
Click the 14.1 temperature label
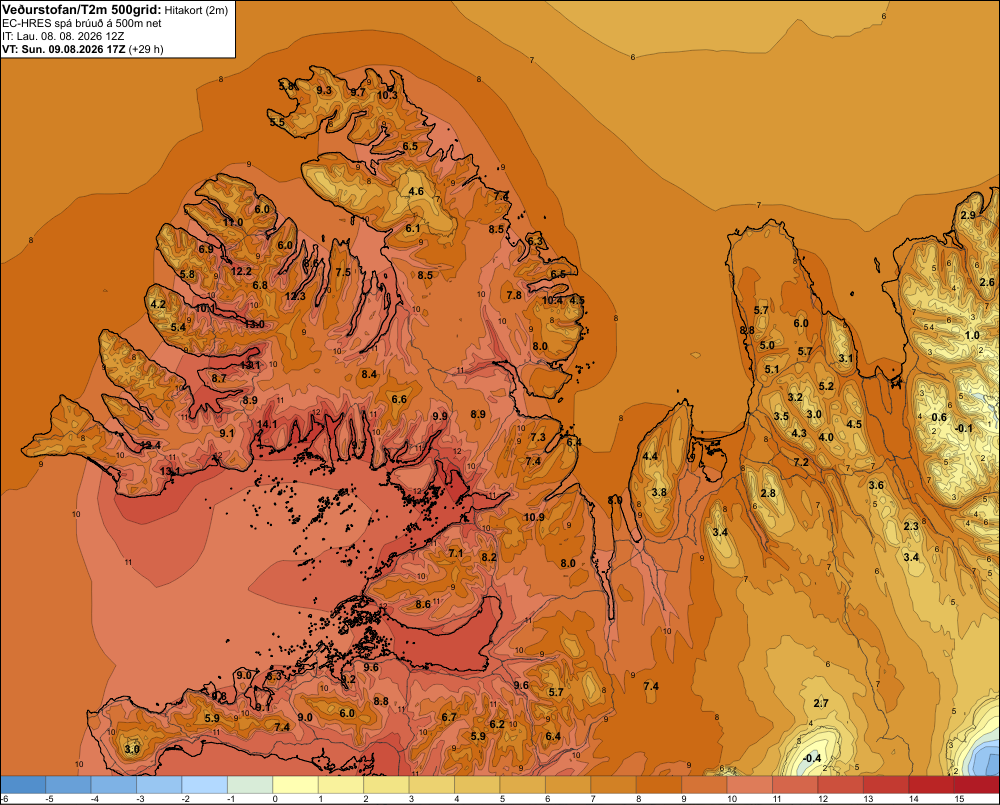(267, 424)
